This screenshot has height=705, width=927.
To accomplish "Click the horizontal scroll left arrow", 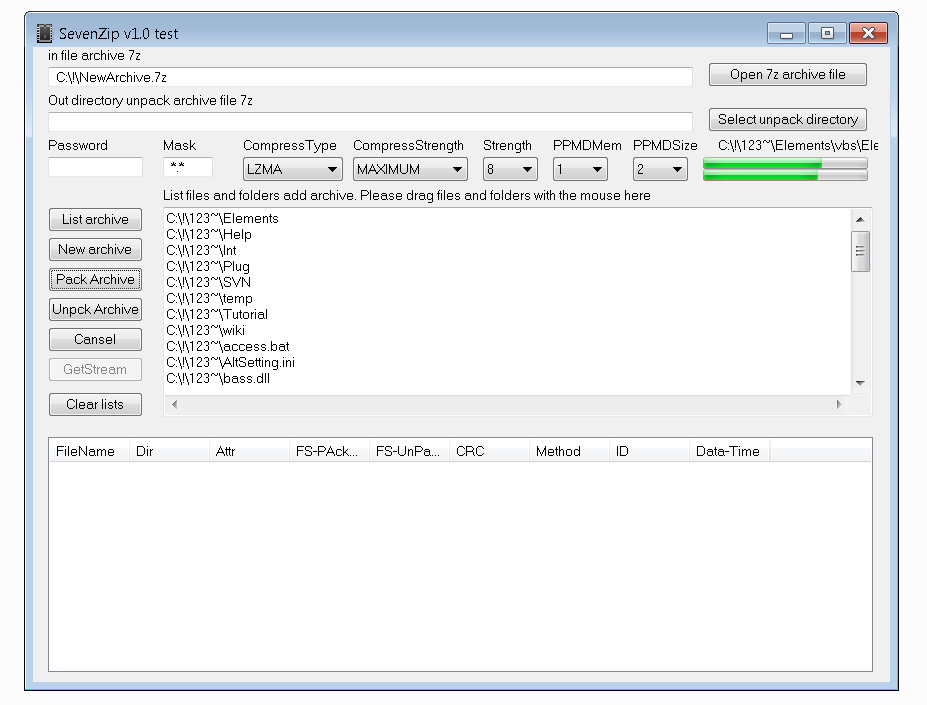I will point(174,405).
